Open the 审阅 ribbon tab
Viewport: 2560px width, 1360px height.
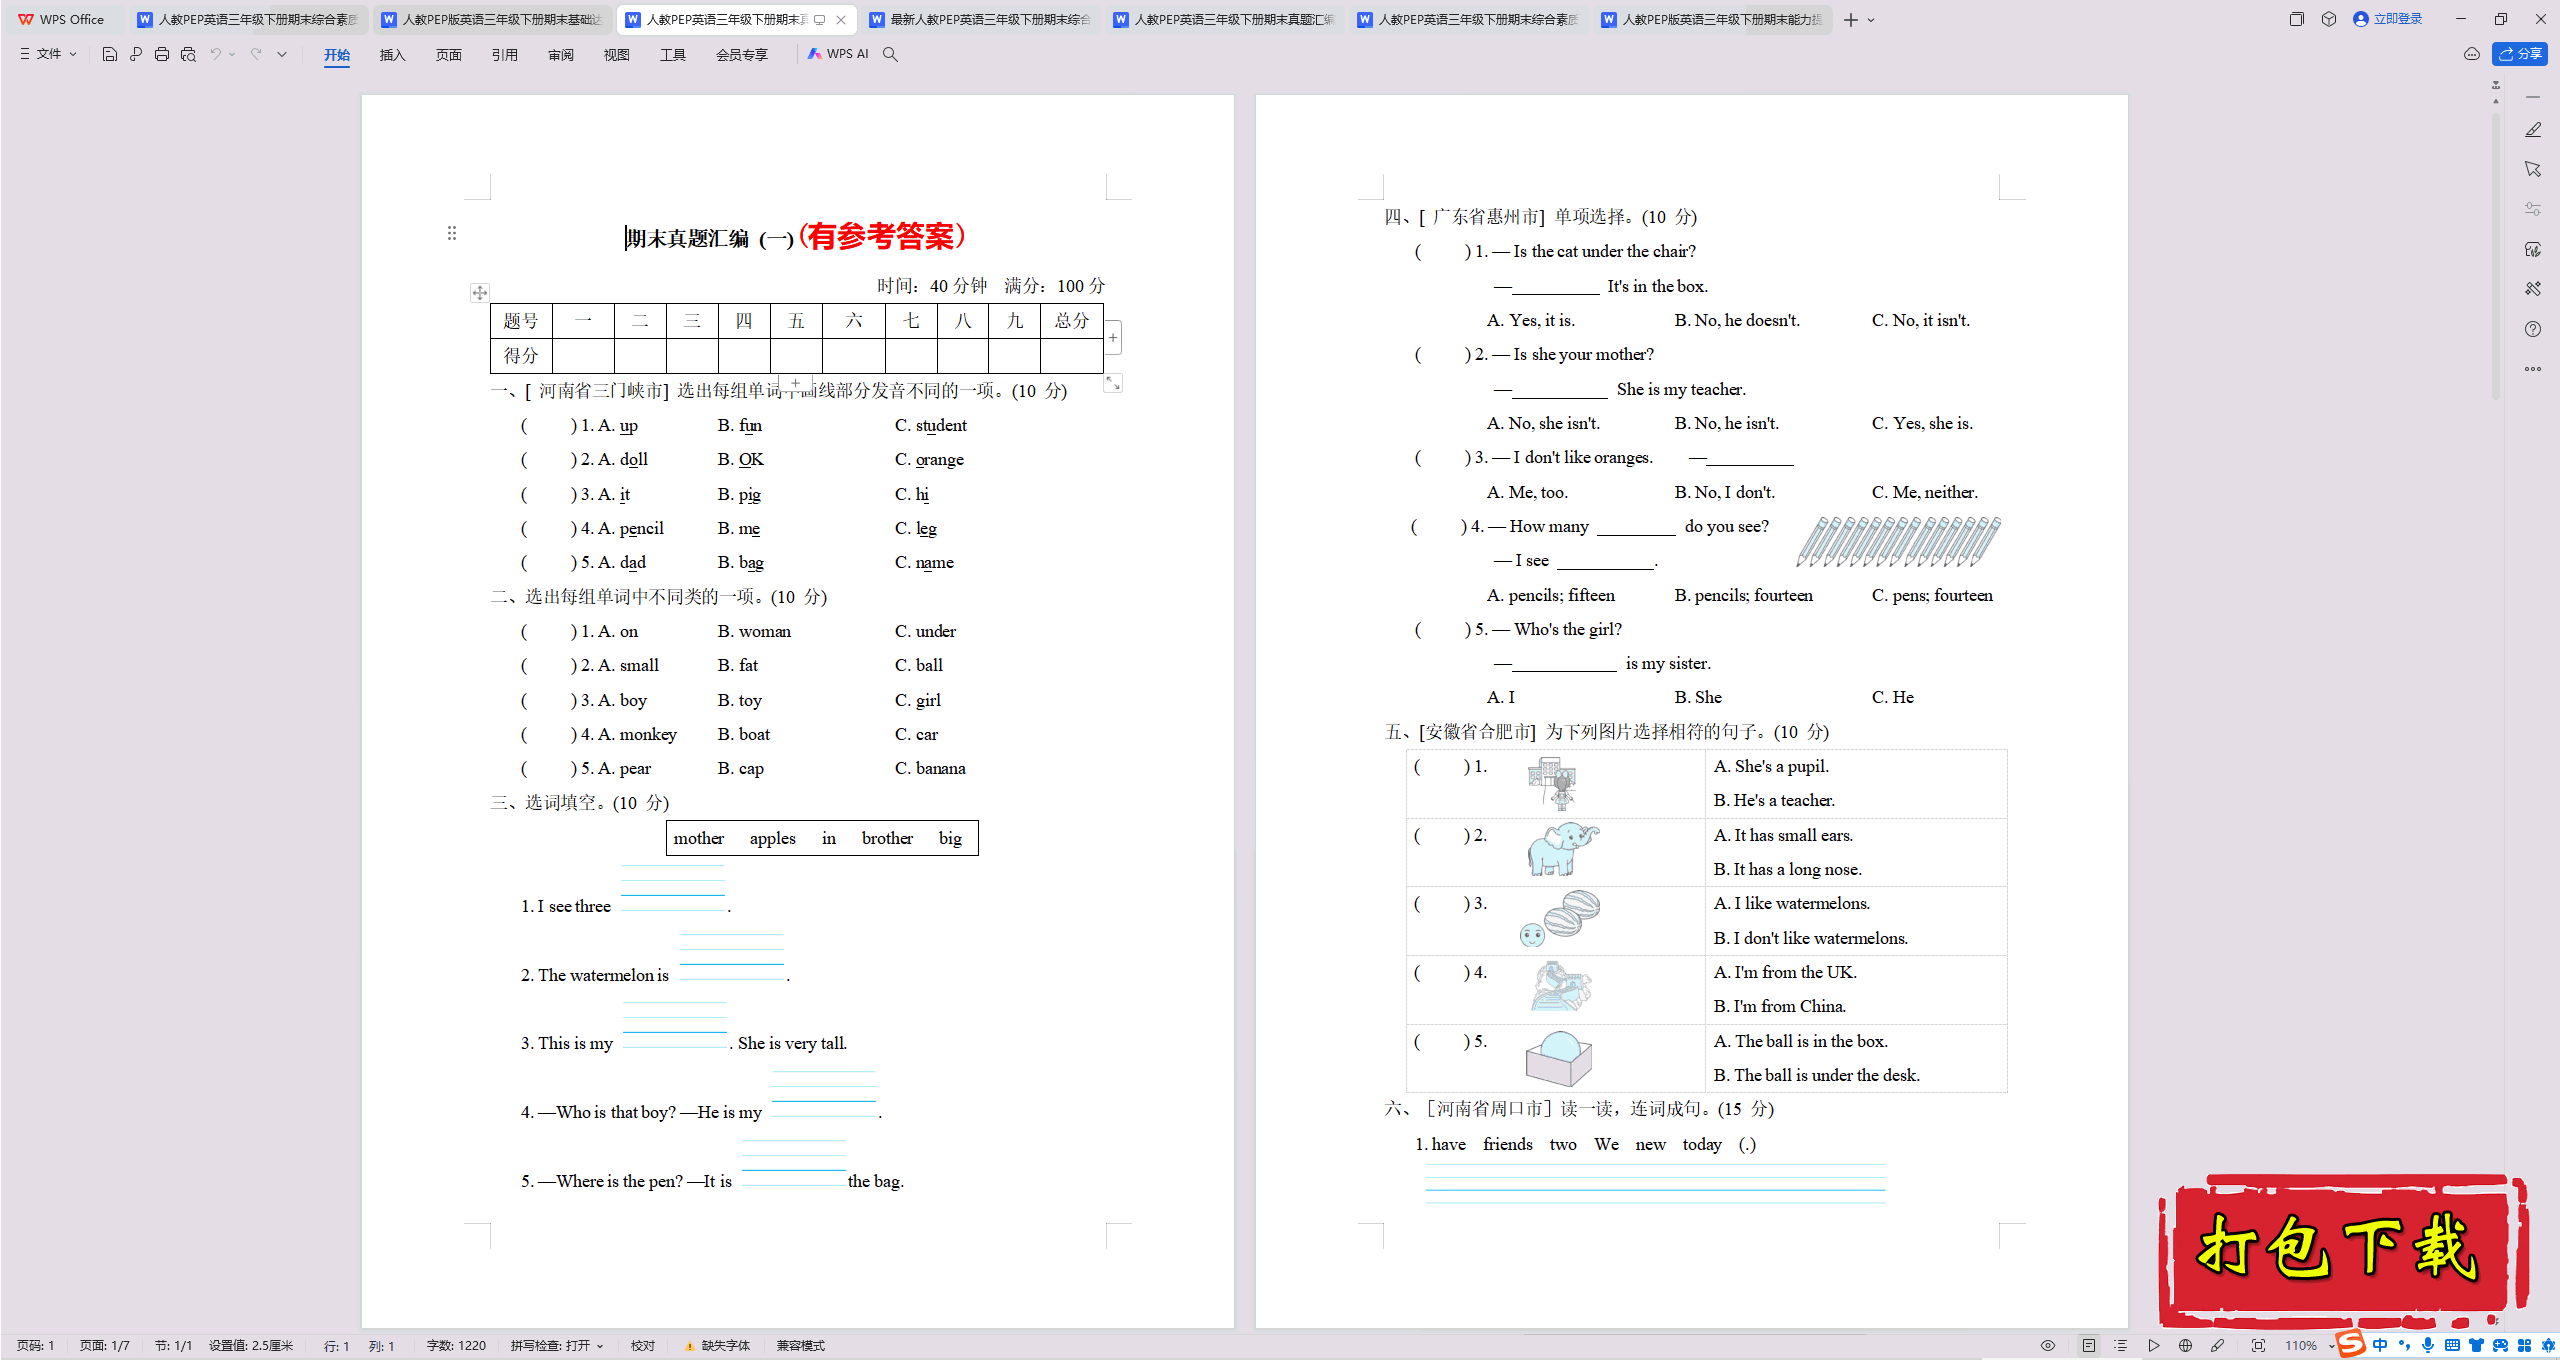point(561,55)
